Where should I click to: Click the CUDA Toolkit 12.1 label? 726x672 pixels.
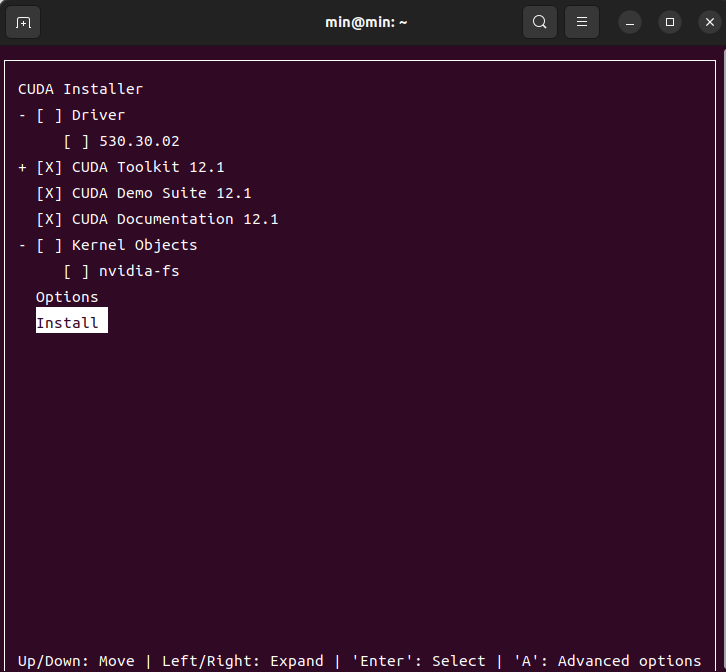point(148,167)
